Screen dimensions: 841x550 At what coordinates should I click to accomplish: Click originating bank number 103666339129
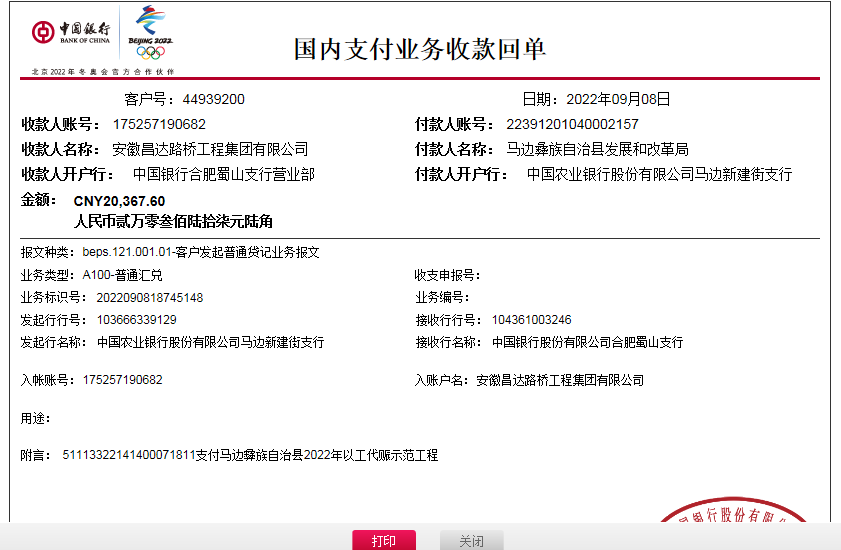[x=137, y=319]
